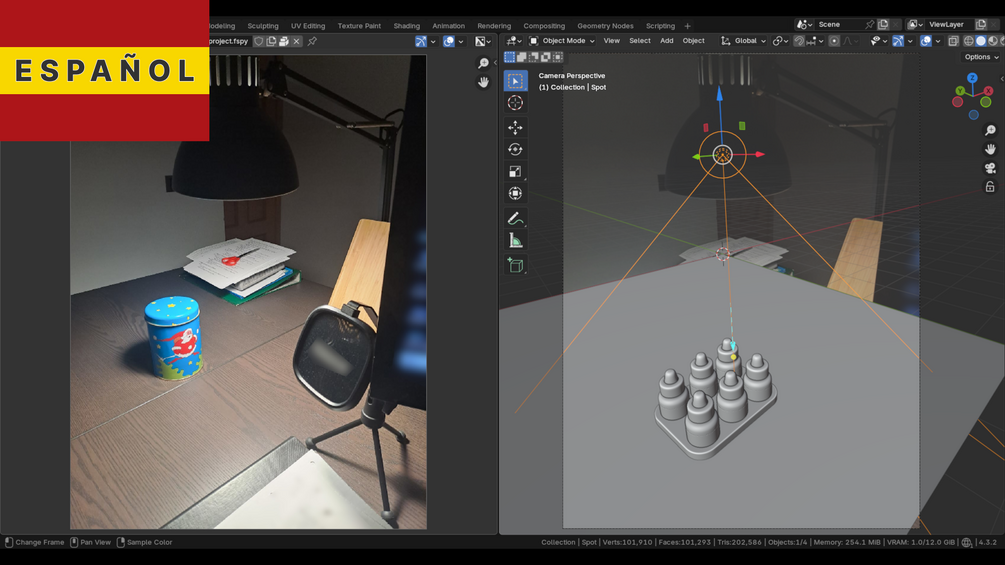Open the Options dropdown in viewport
1005x565 pixels.
[981, 57]
